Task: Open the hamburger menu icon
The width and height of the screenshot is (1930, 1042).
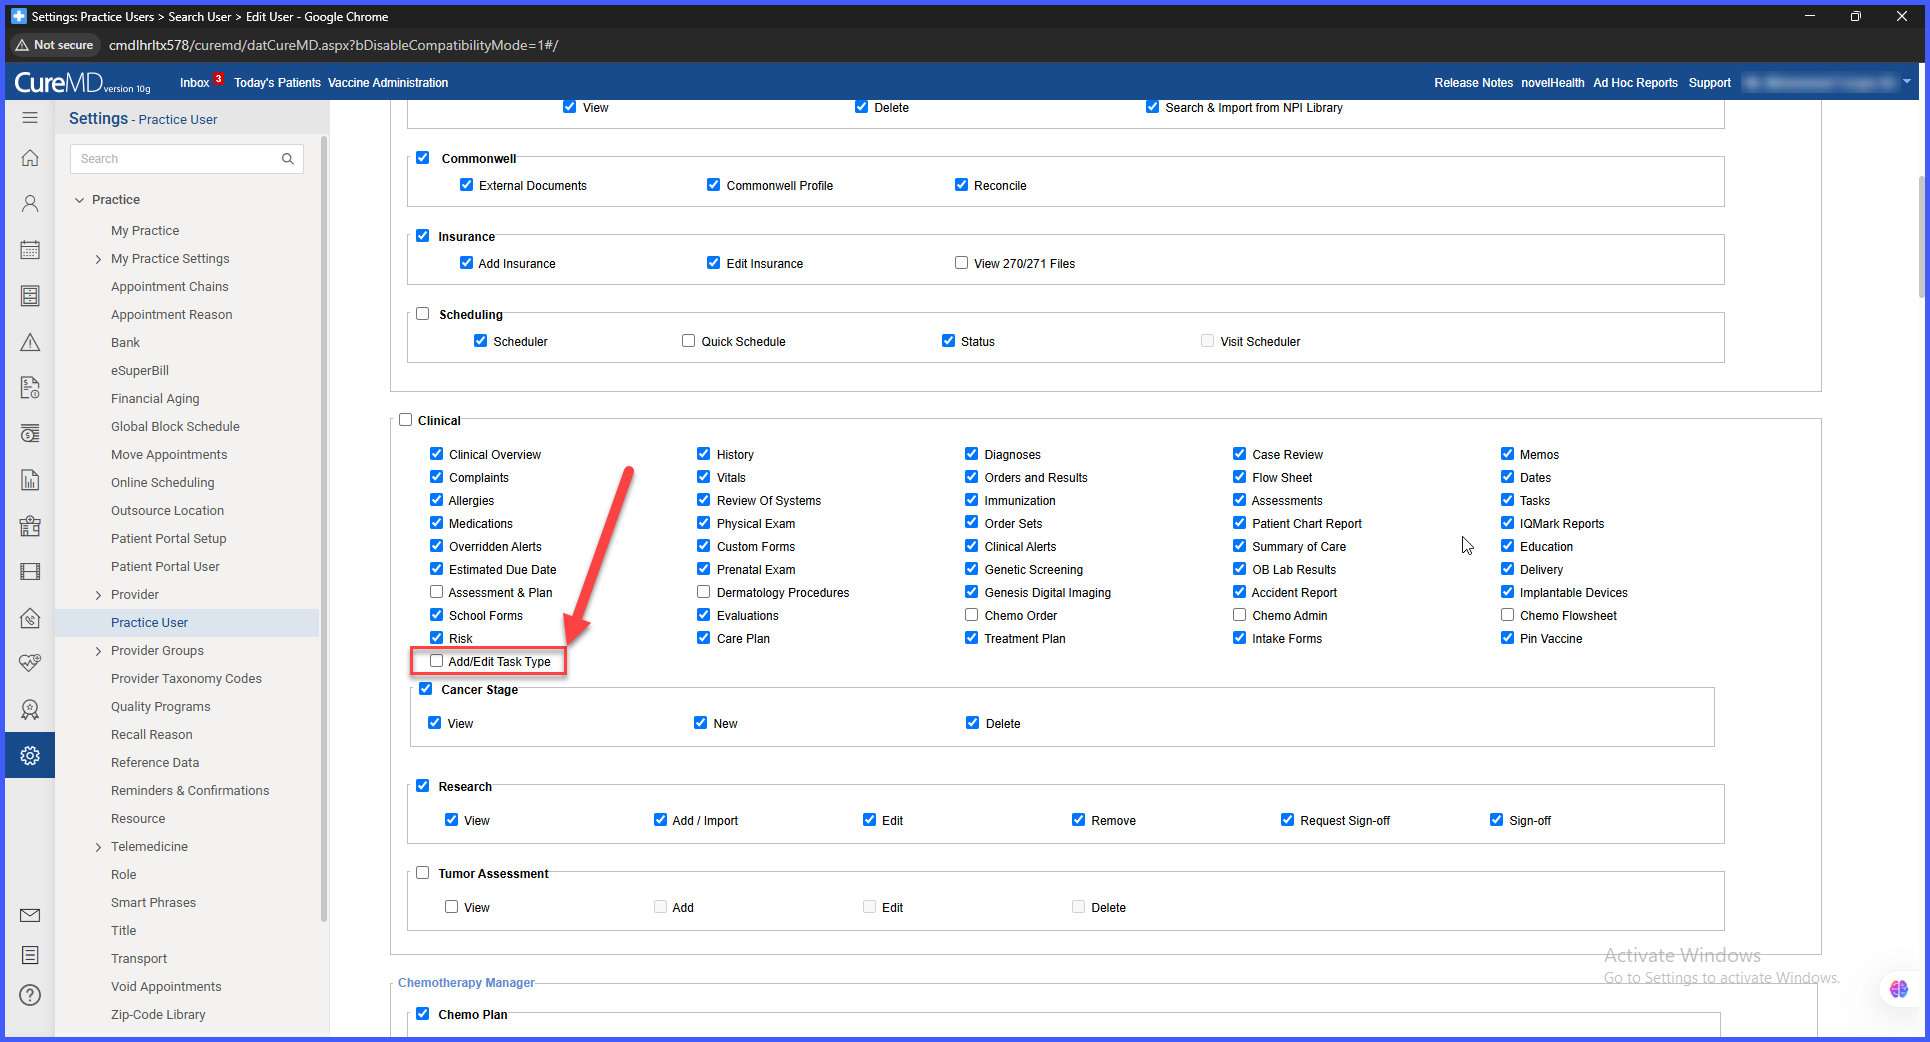Action: [x=30, y=118]
